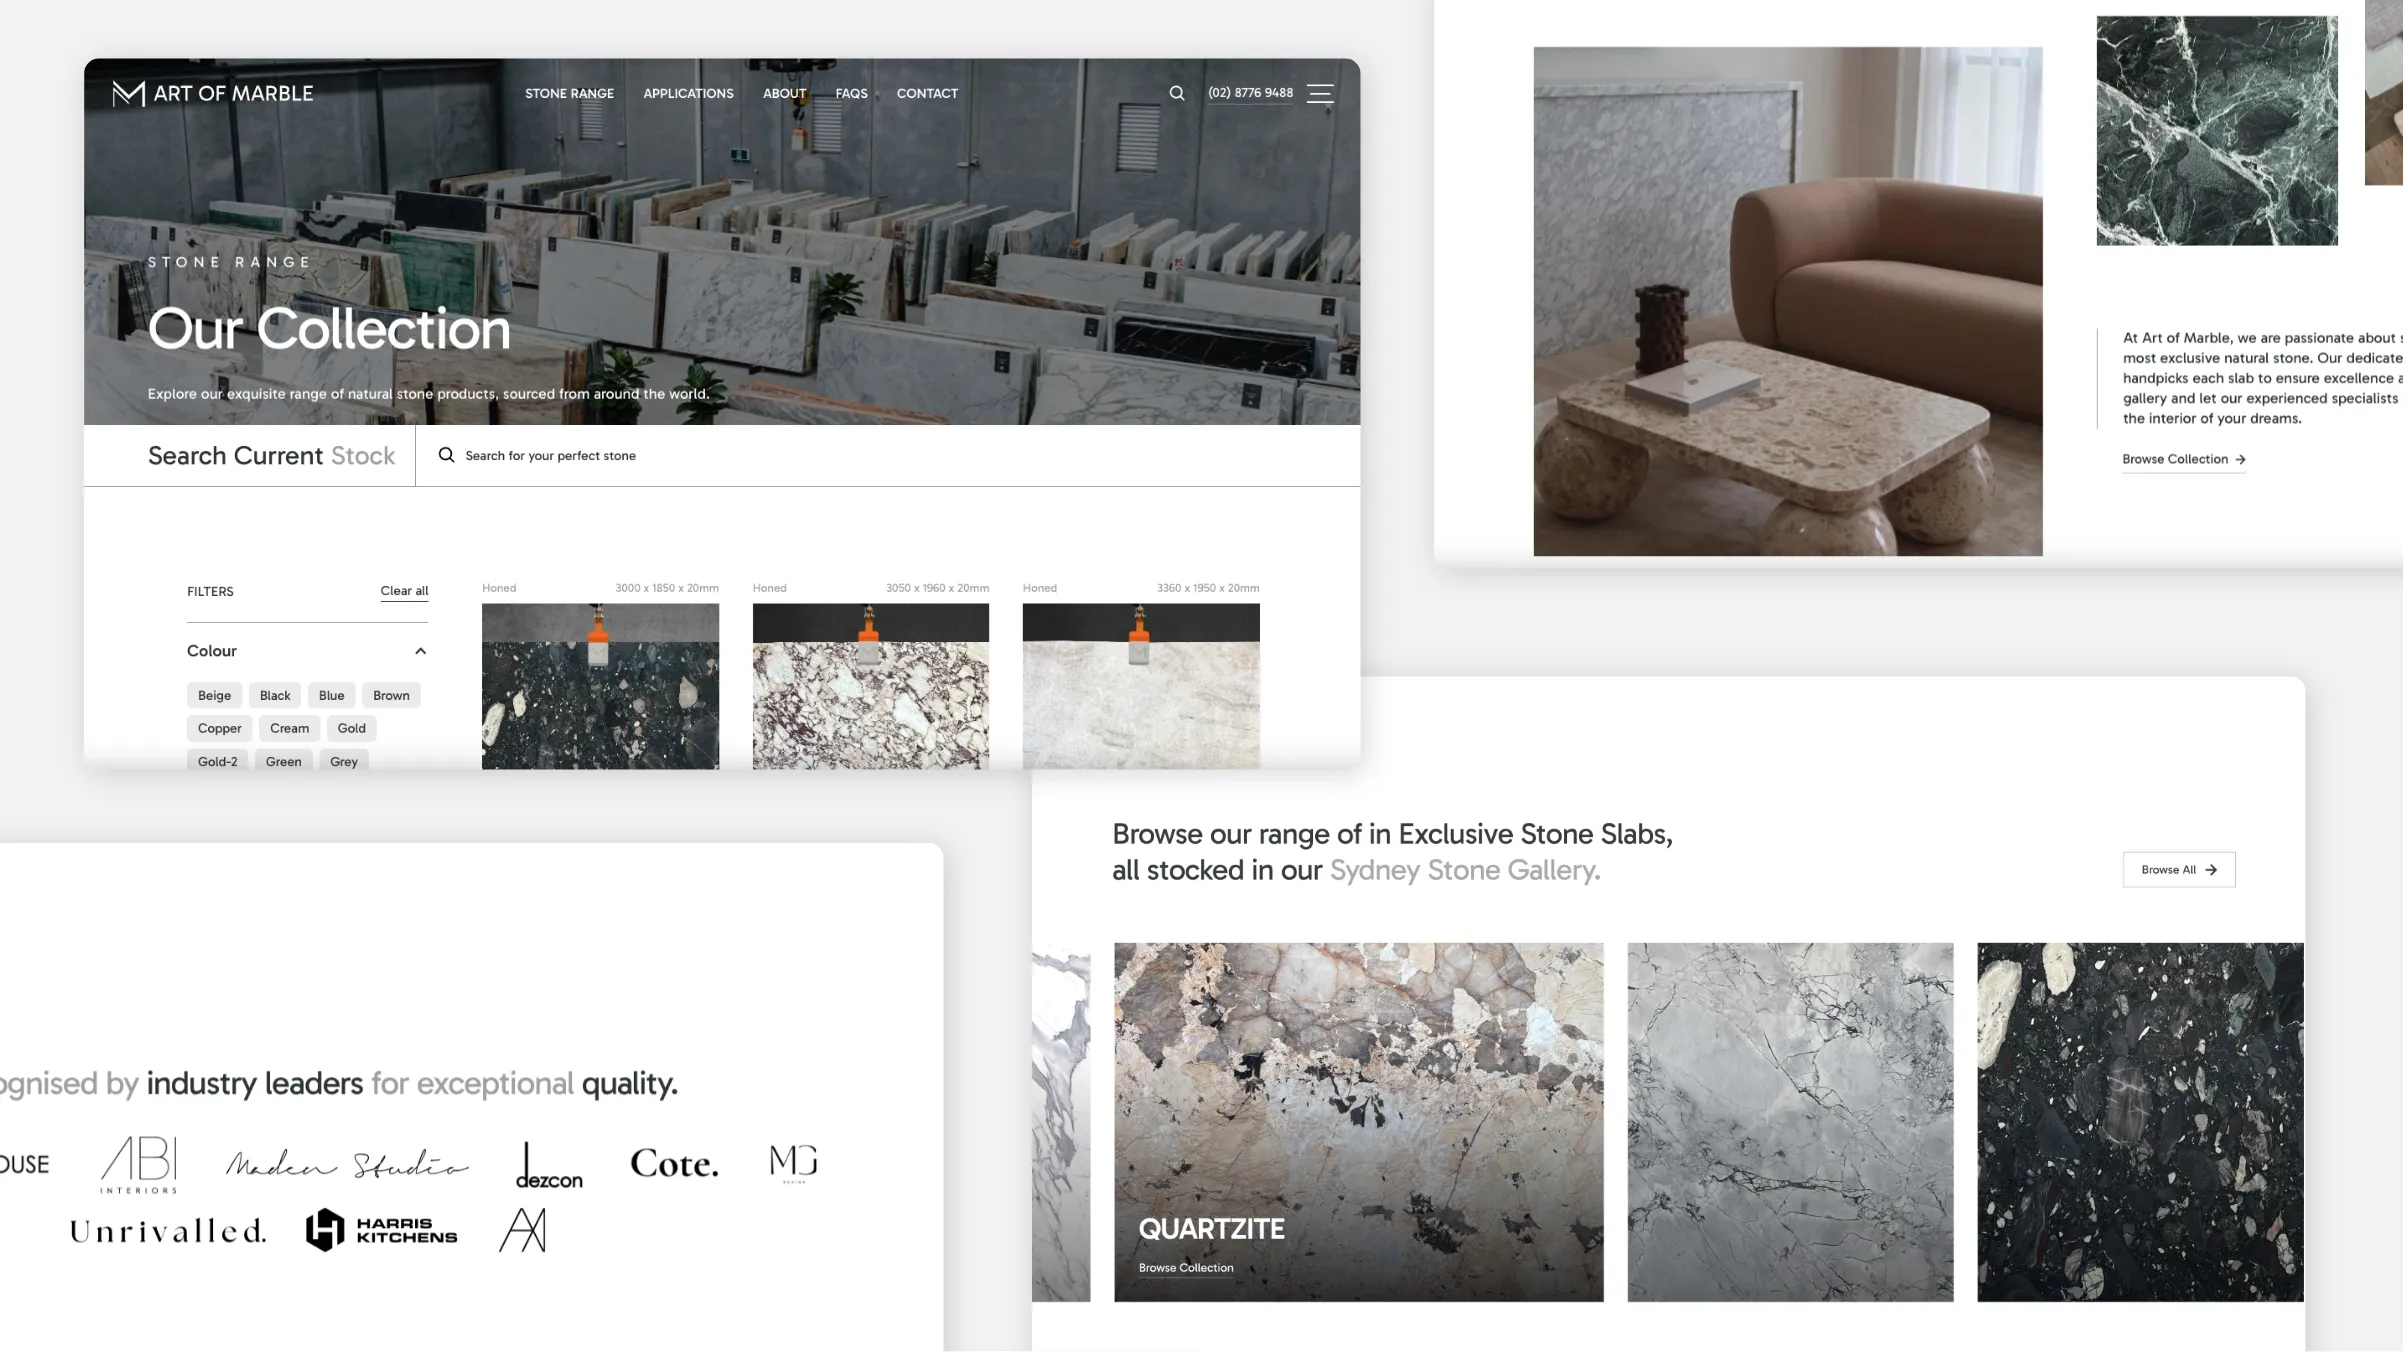The image size is (2403, 1352).
Task: Collapse the Colour filter section chevron
Action: point(420,651)
